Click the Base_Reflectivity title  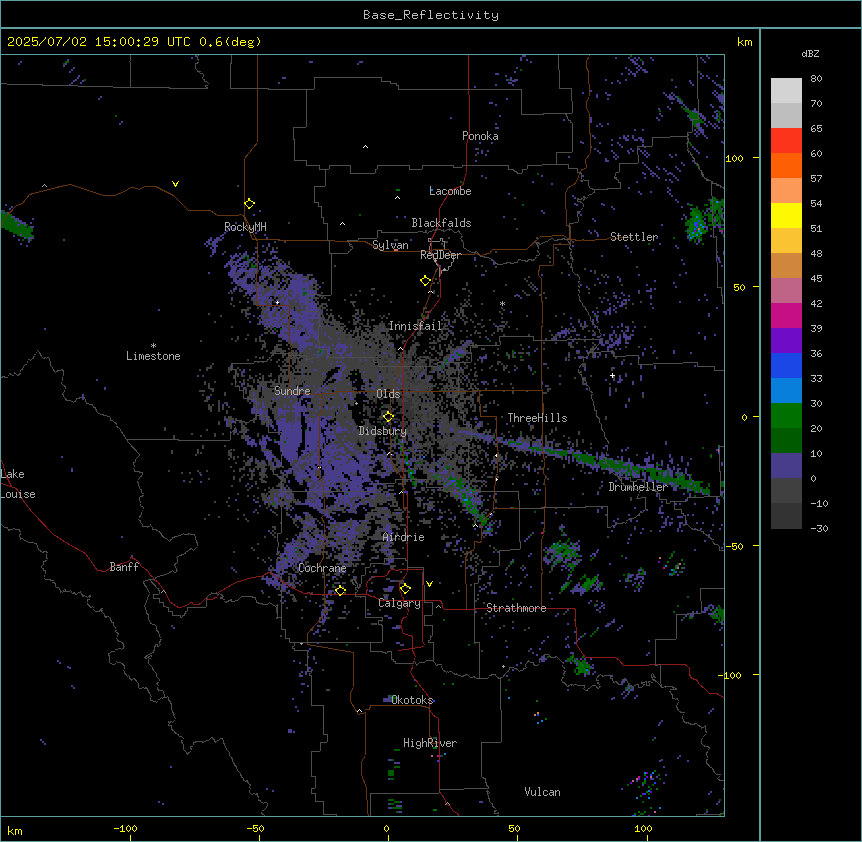[431, 15]
